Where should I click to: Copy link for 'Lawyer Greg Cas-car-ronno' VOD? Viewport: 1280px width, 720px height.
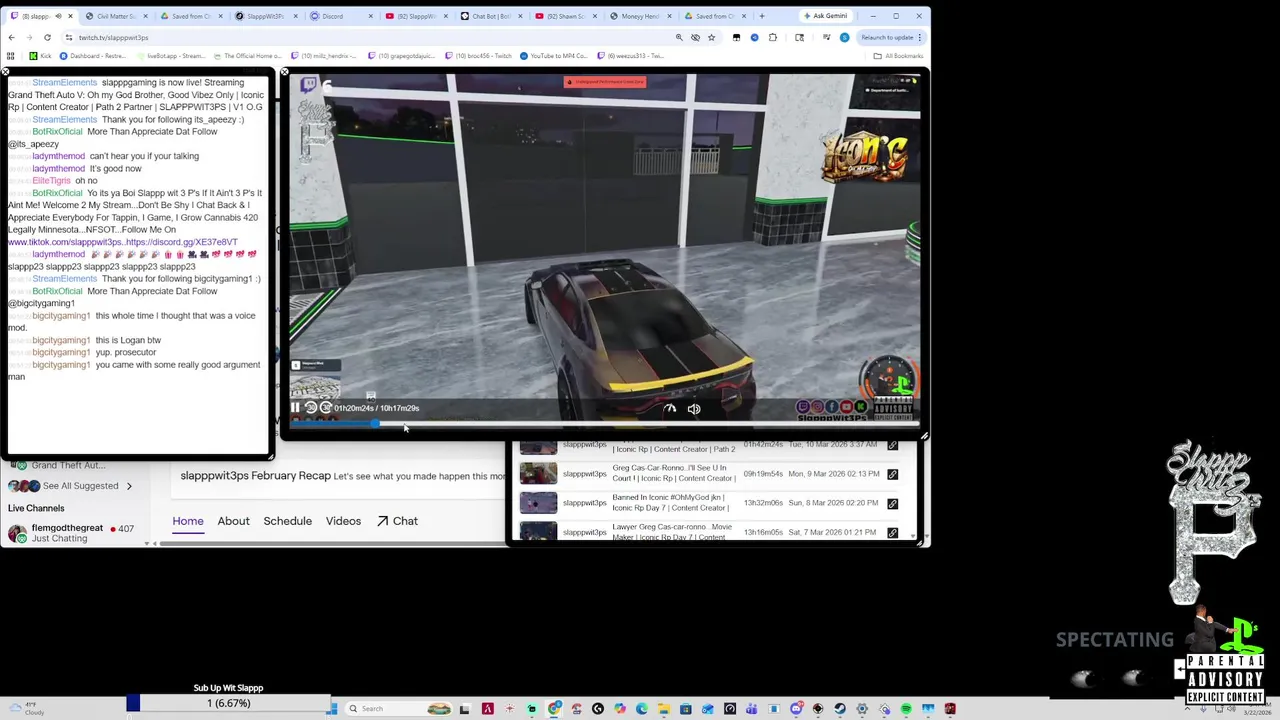(x=892, y=532)
